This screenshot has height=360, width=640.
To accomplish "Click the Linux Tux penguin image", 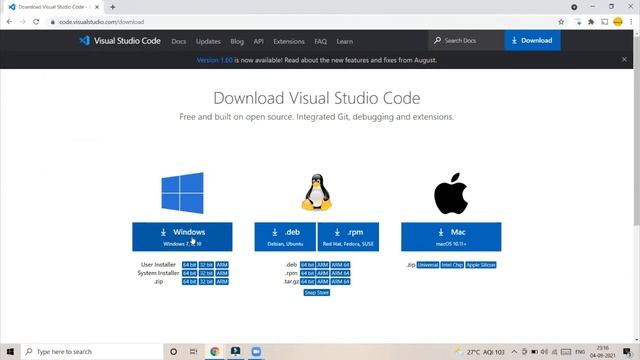I will (317, 192).
